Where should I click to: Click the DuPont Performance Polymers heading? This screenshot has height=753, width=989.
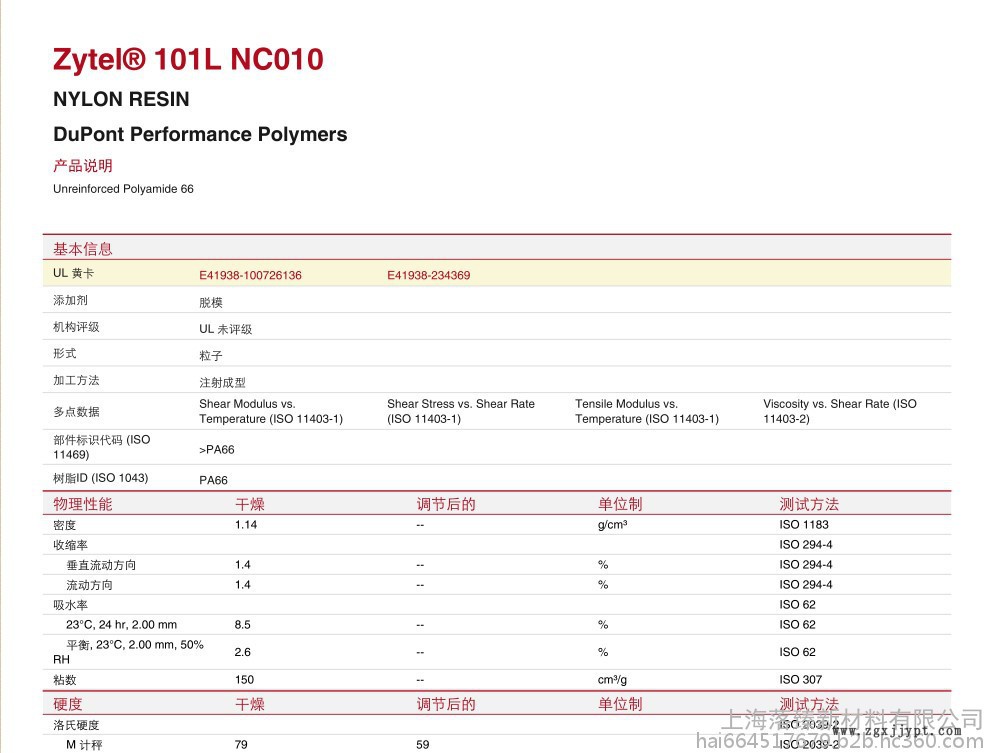point(200,134)
